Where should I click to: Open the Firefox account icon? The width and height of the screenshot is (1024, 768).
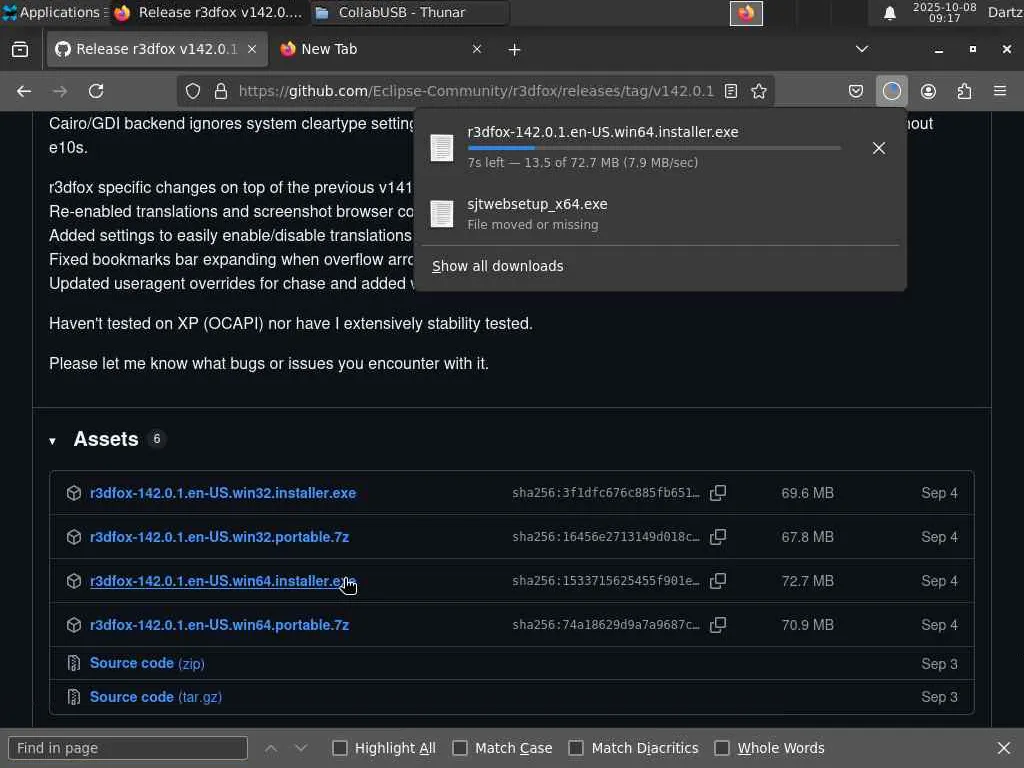tap(928, 91)
